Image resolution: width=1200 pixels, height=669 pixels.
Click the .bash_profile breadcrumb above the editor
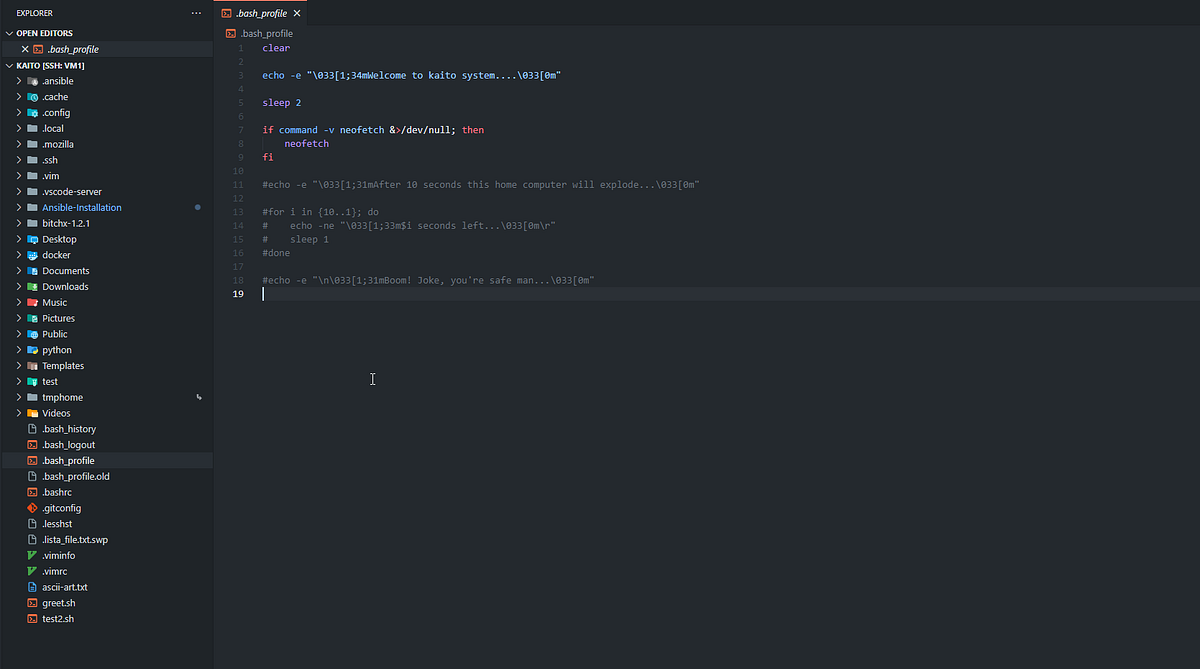(265, 32)
